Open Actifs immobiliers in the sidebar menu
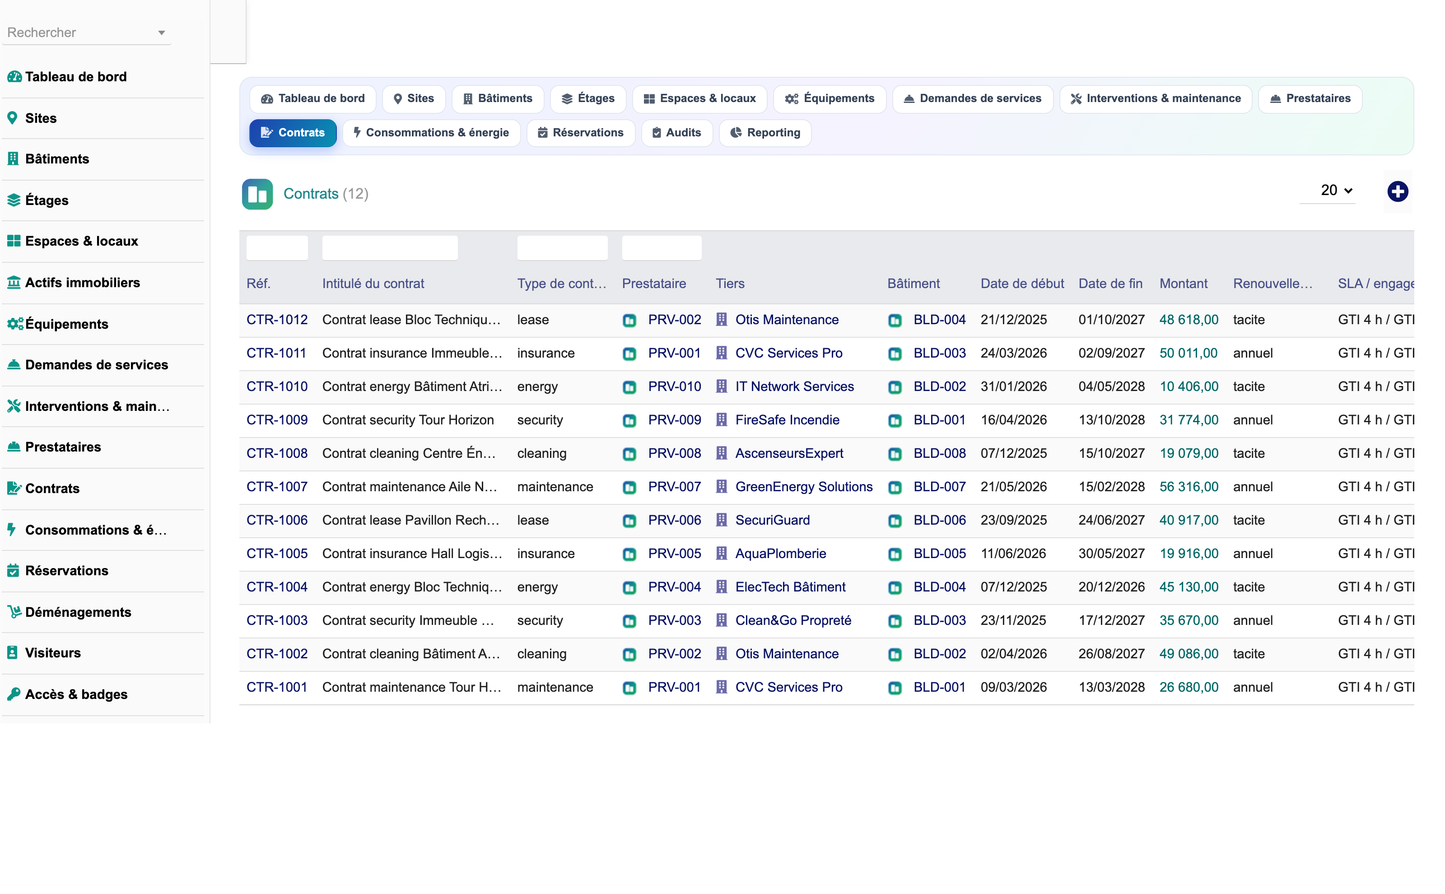Image resolution: width=1445 pixels, height=894 pixels. point(83,283)
